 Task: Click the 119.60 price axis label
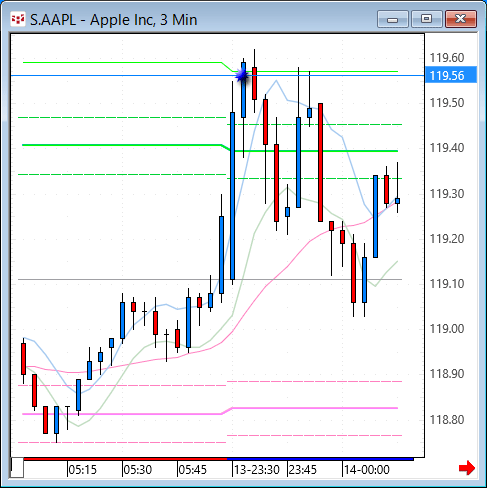447,58
